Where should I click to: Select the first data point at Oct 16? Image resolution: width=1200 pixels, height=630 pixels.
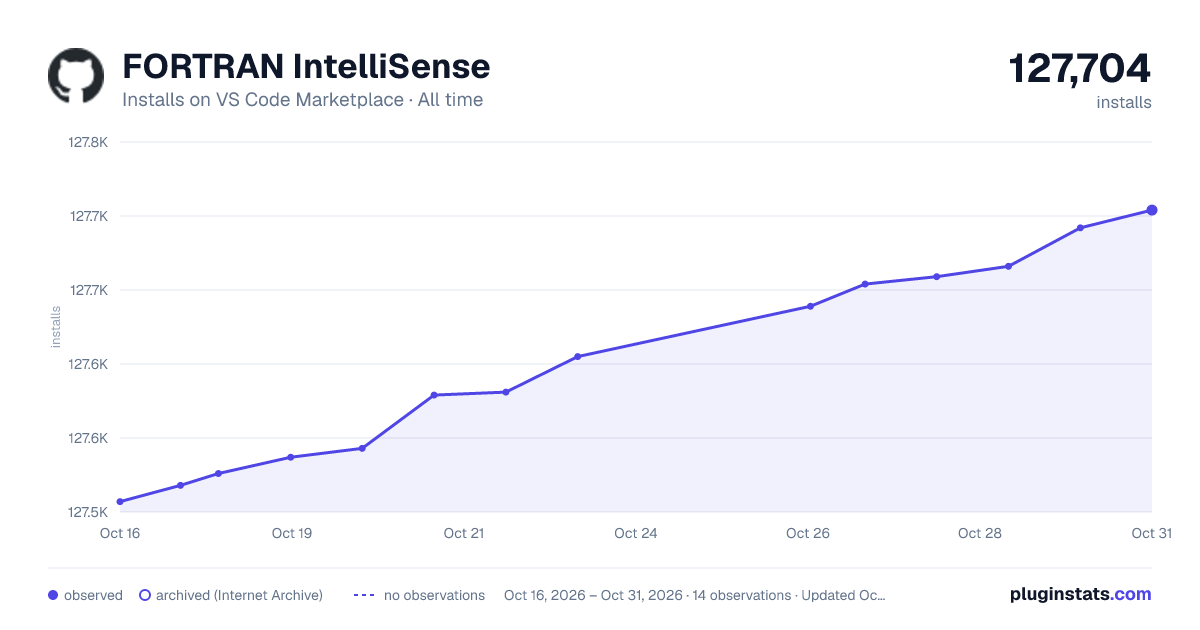click(x=120, y=502)
